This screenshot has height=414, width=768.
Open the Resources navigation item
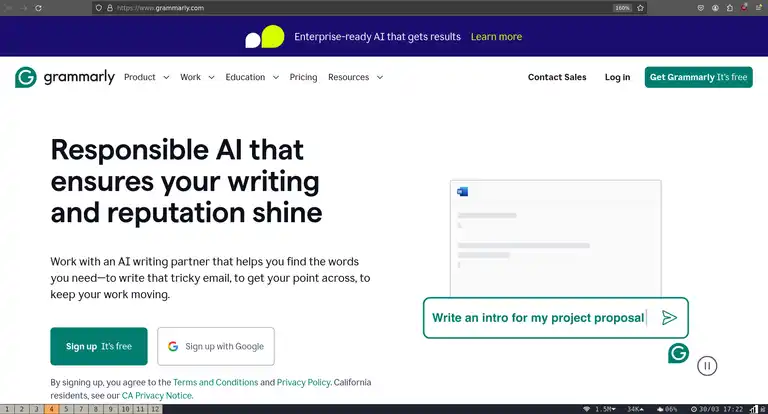pos(348,77)
